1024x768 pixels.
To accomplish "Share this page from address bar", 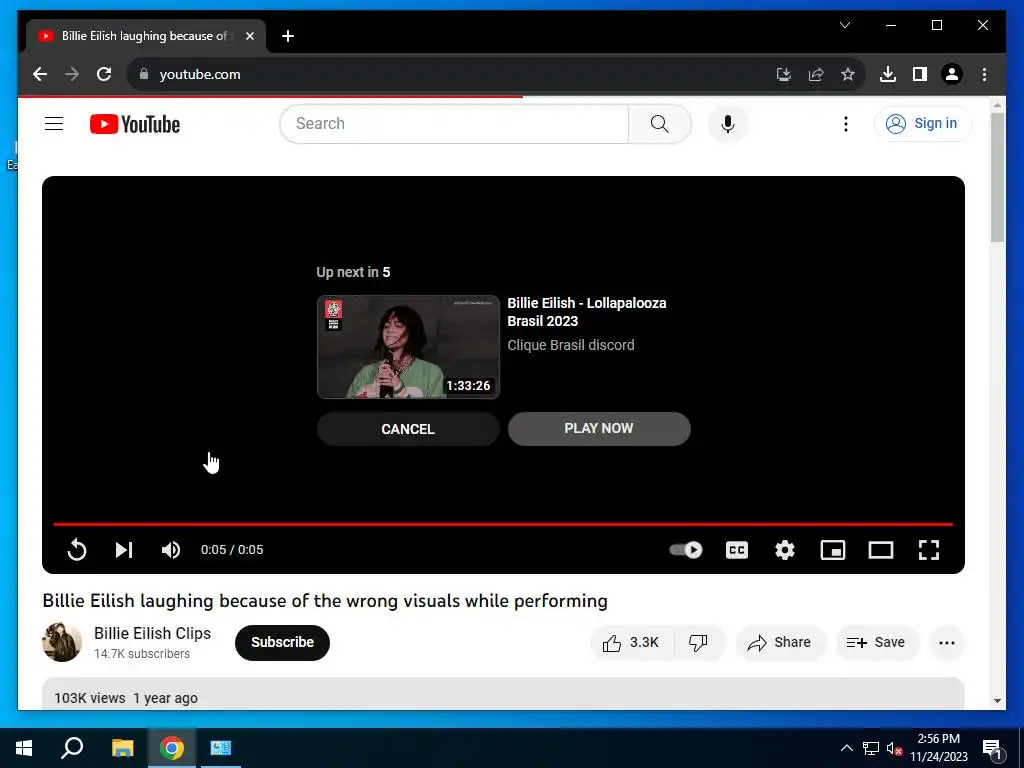I will [x=816, y=74].
